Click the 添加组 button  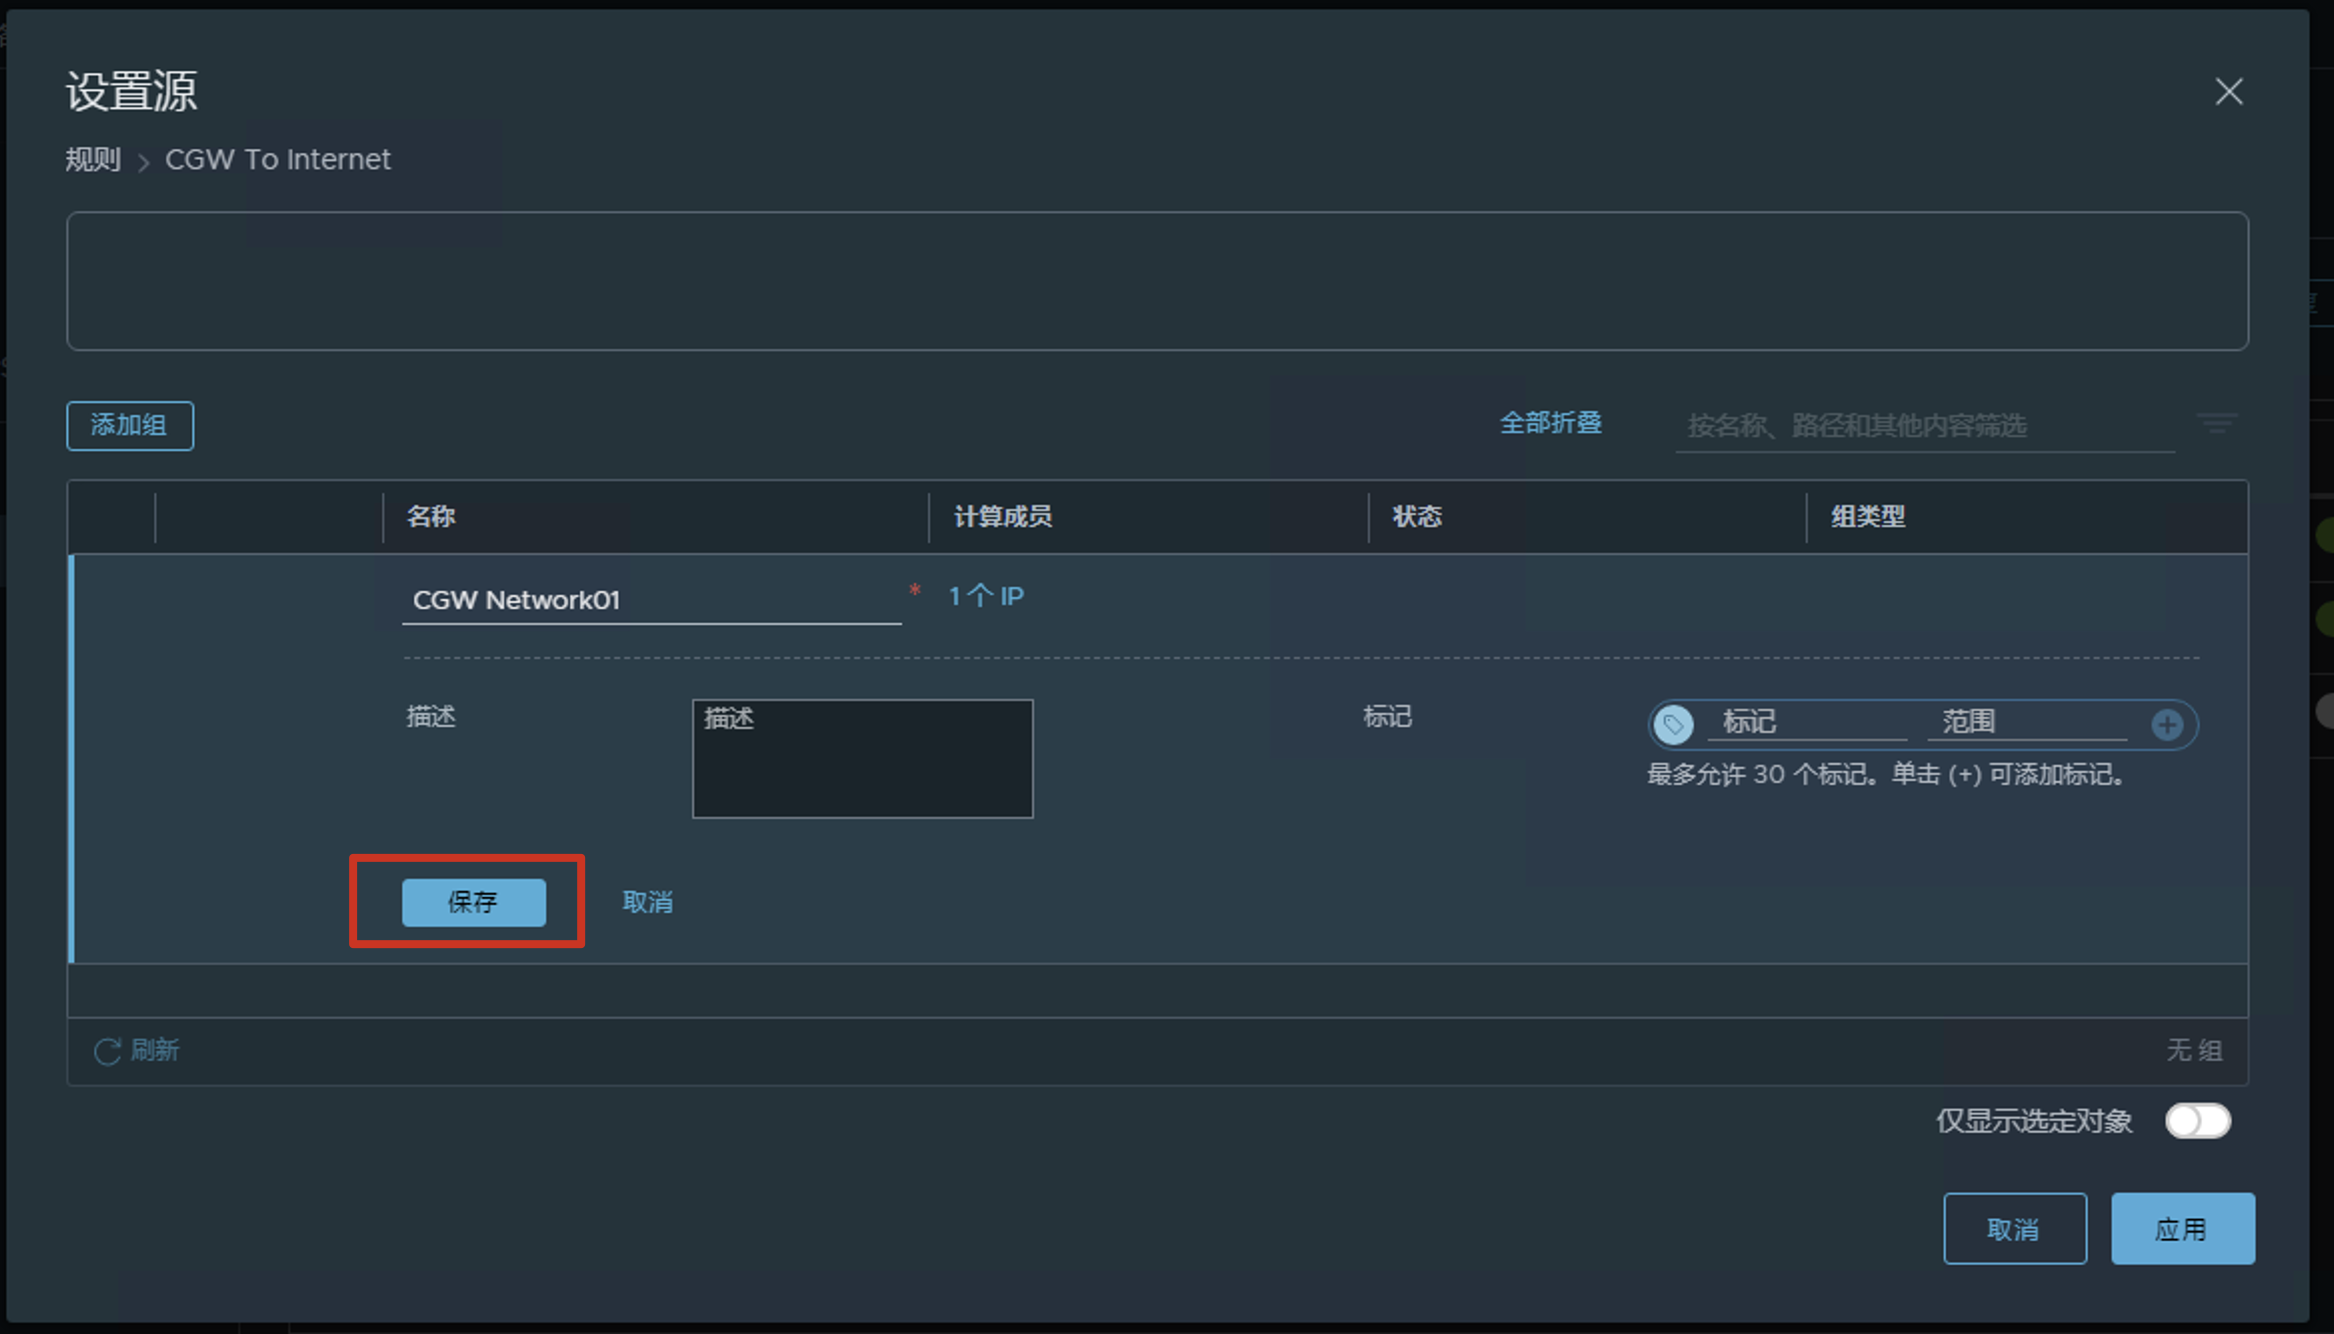click(x=130, y=425)
